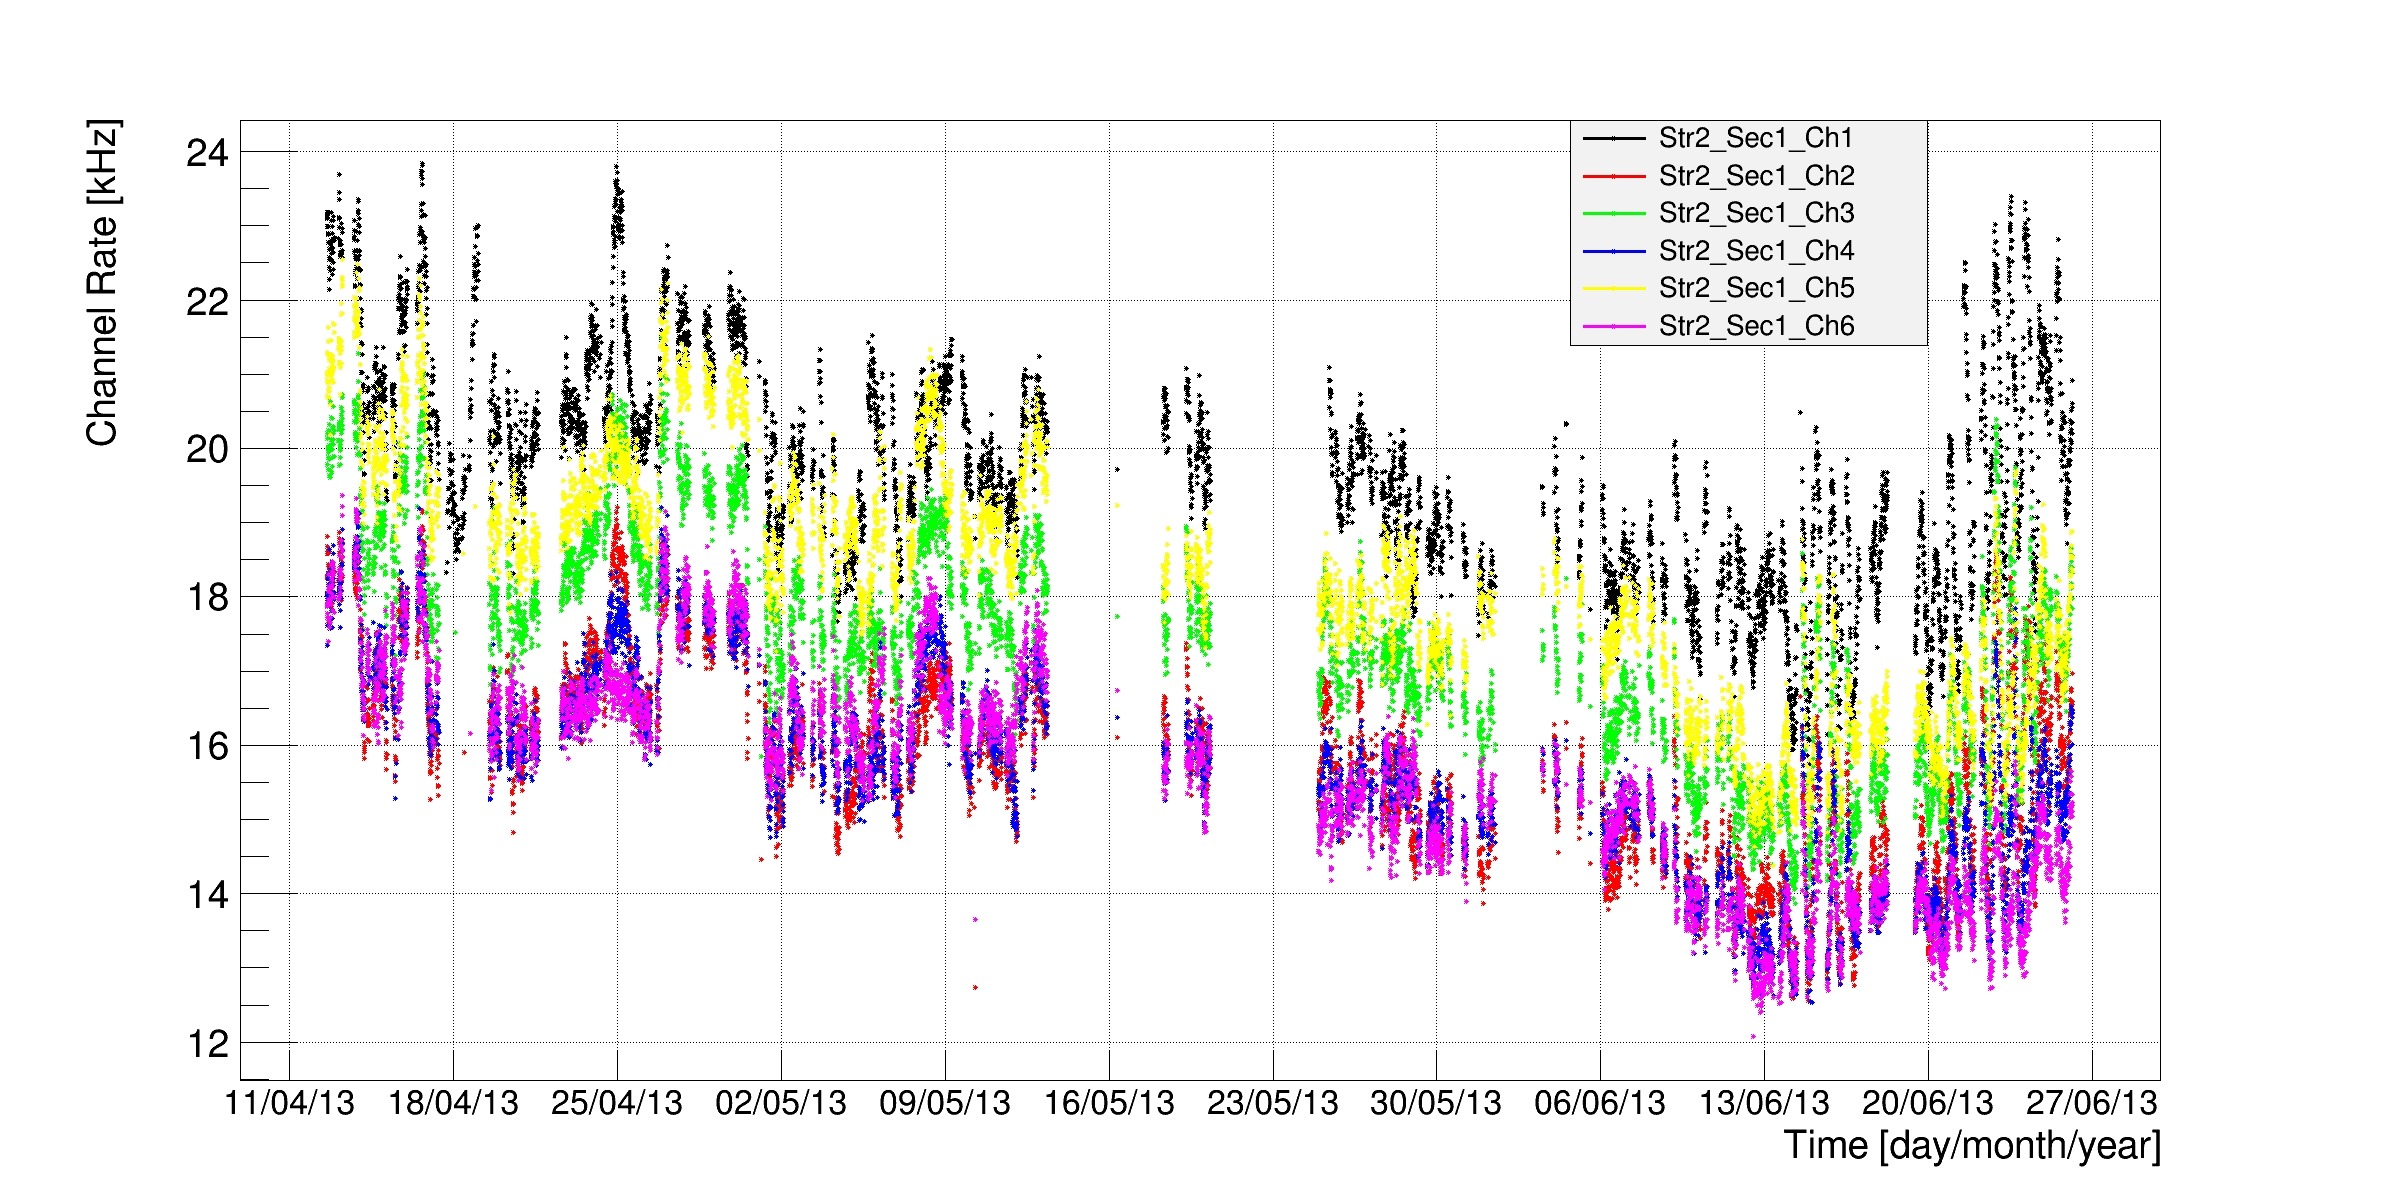Click the 27/06/13 date tick label
This screenshot has width=2400, height=1200.
coord(2091,1103)
